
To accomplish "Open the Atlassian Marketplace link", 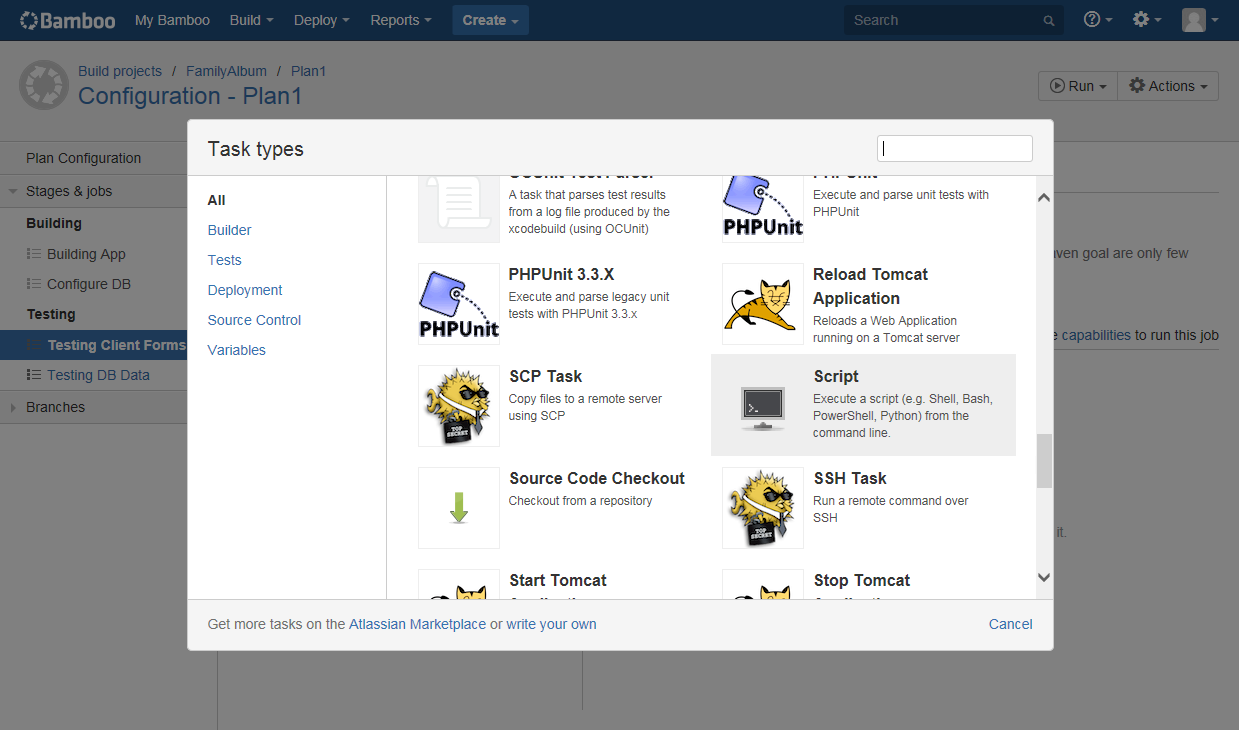I will (417, 623).
